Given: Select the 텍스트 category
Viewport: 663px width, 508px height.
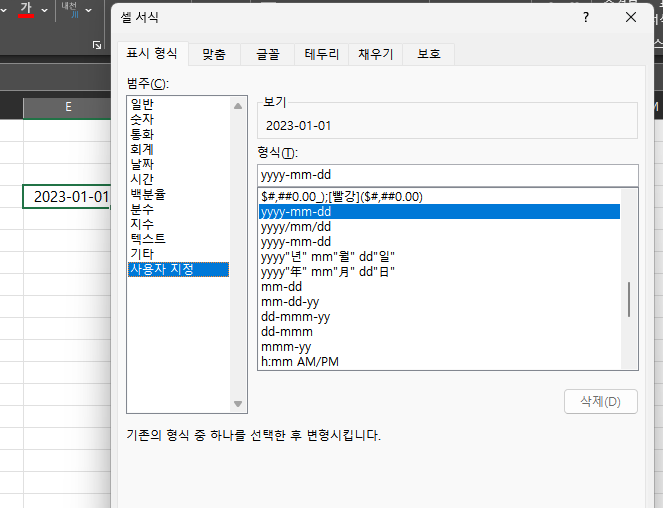Looking at the screenshot, I should click(179, 239).
